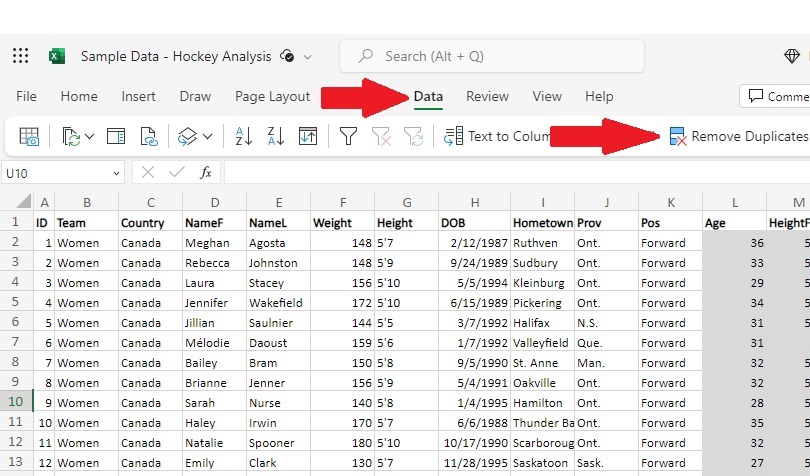Open the Custom Sort icon
Image resolution: width=810 pixels, height=476 pixels.
pos(308,136)
